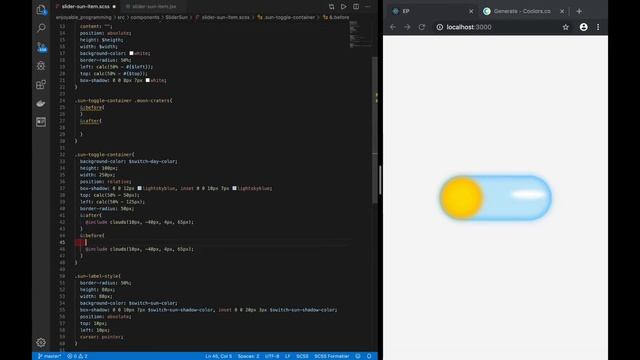
Task: Click the code minimap
Action: [360, 35]
